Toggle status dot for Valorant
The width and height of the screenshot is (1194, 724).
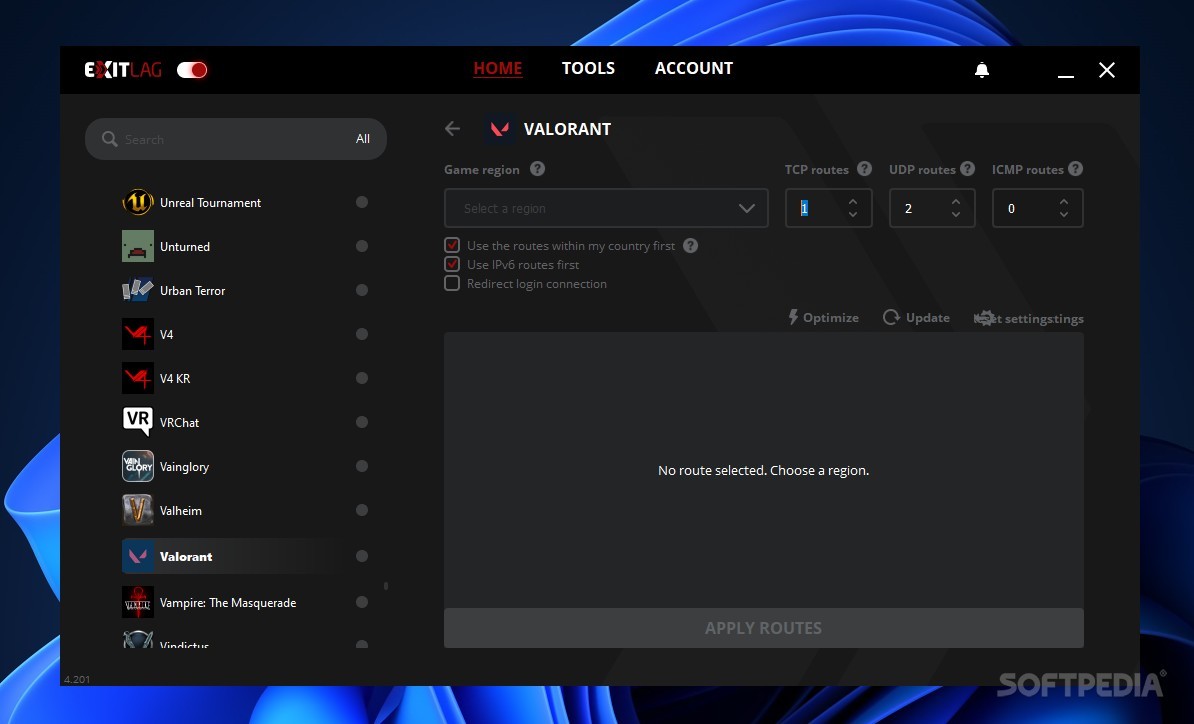tap(362, 556)
